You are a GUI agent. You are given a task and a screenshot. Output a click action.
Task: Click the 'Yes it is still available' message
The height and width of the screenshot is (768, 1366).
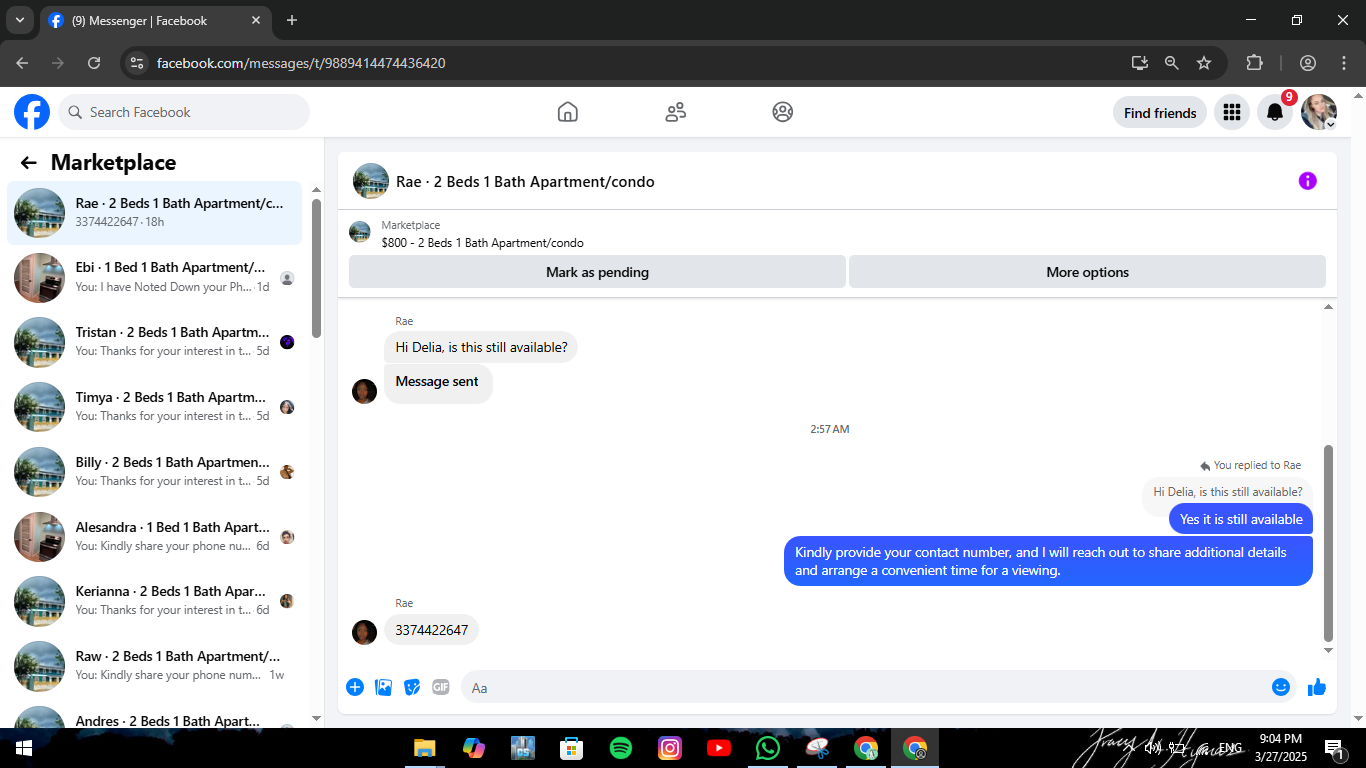[x=1240, y=519]
